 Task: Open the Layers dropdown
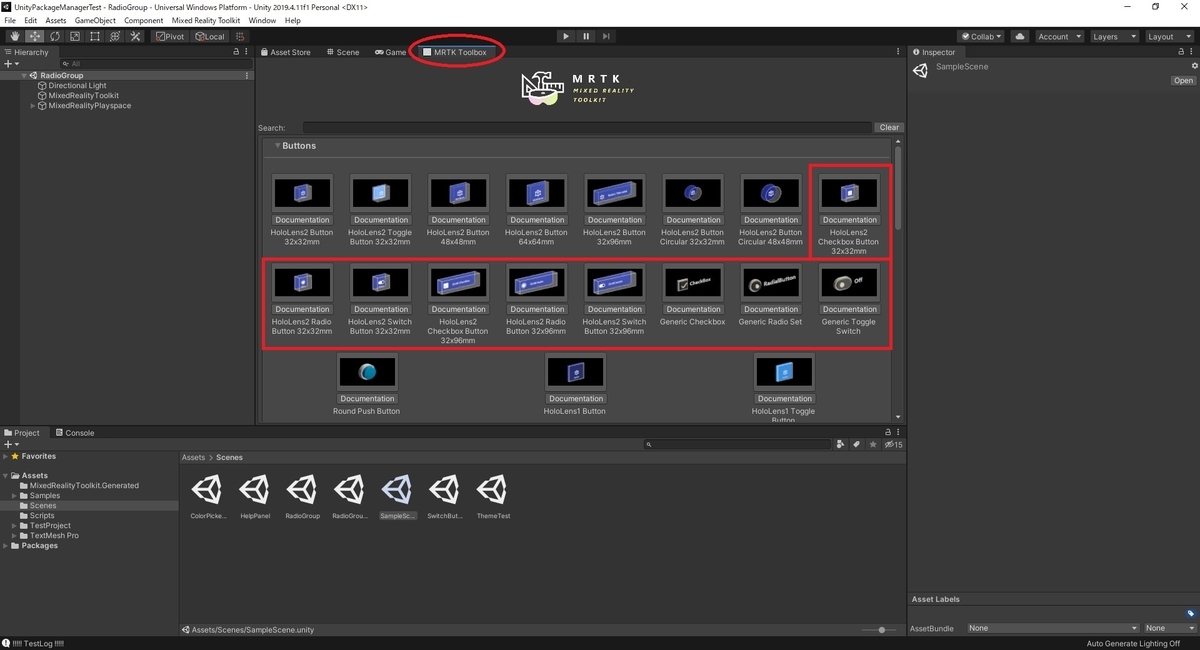point(1113,36)
